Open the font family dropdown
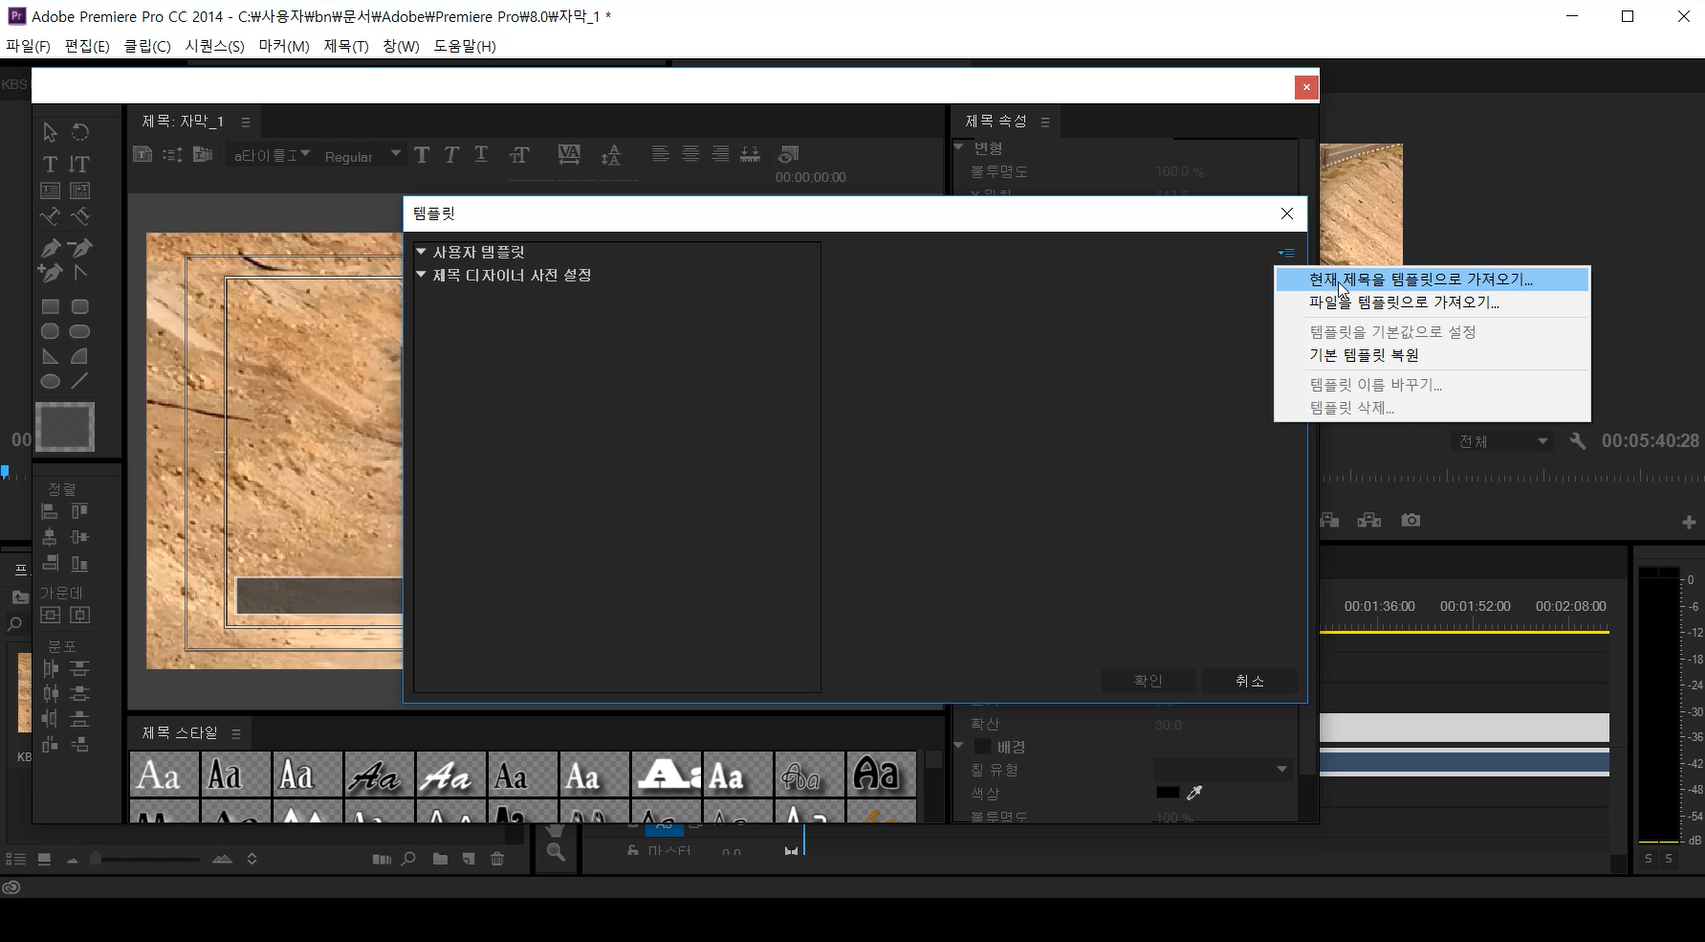This screenshot has height=942, width=1705. tap(271, 155)
